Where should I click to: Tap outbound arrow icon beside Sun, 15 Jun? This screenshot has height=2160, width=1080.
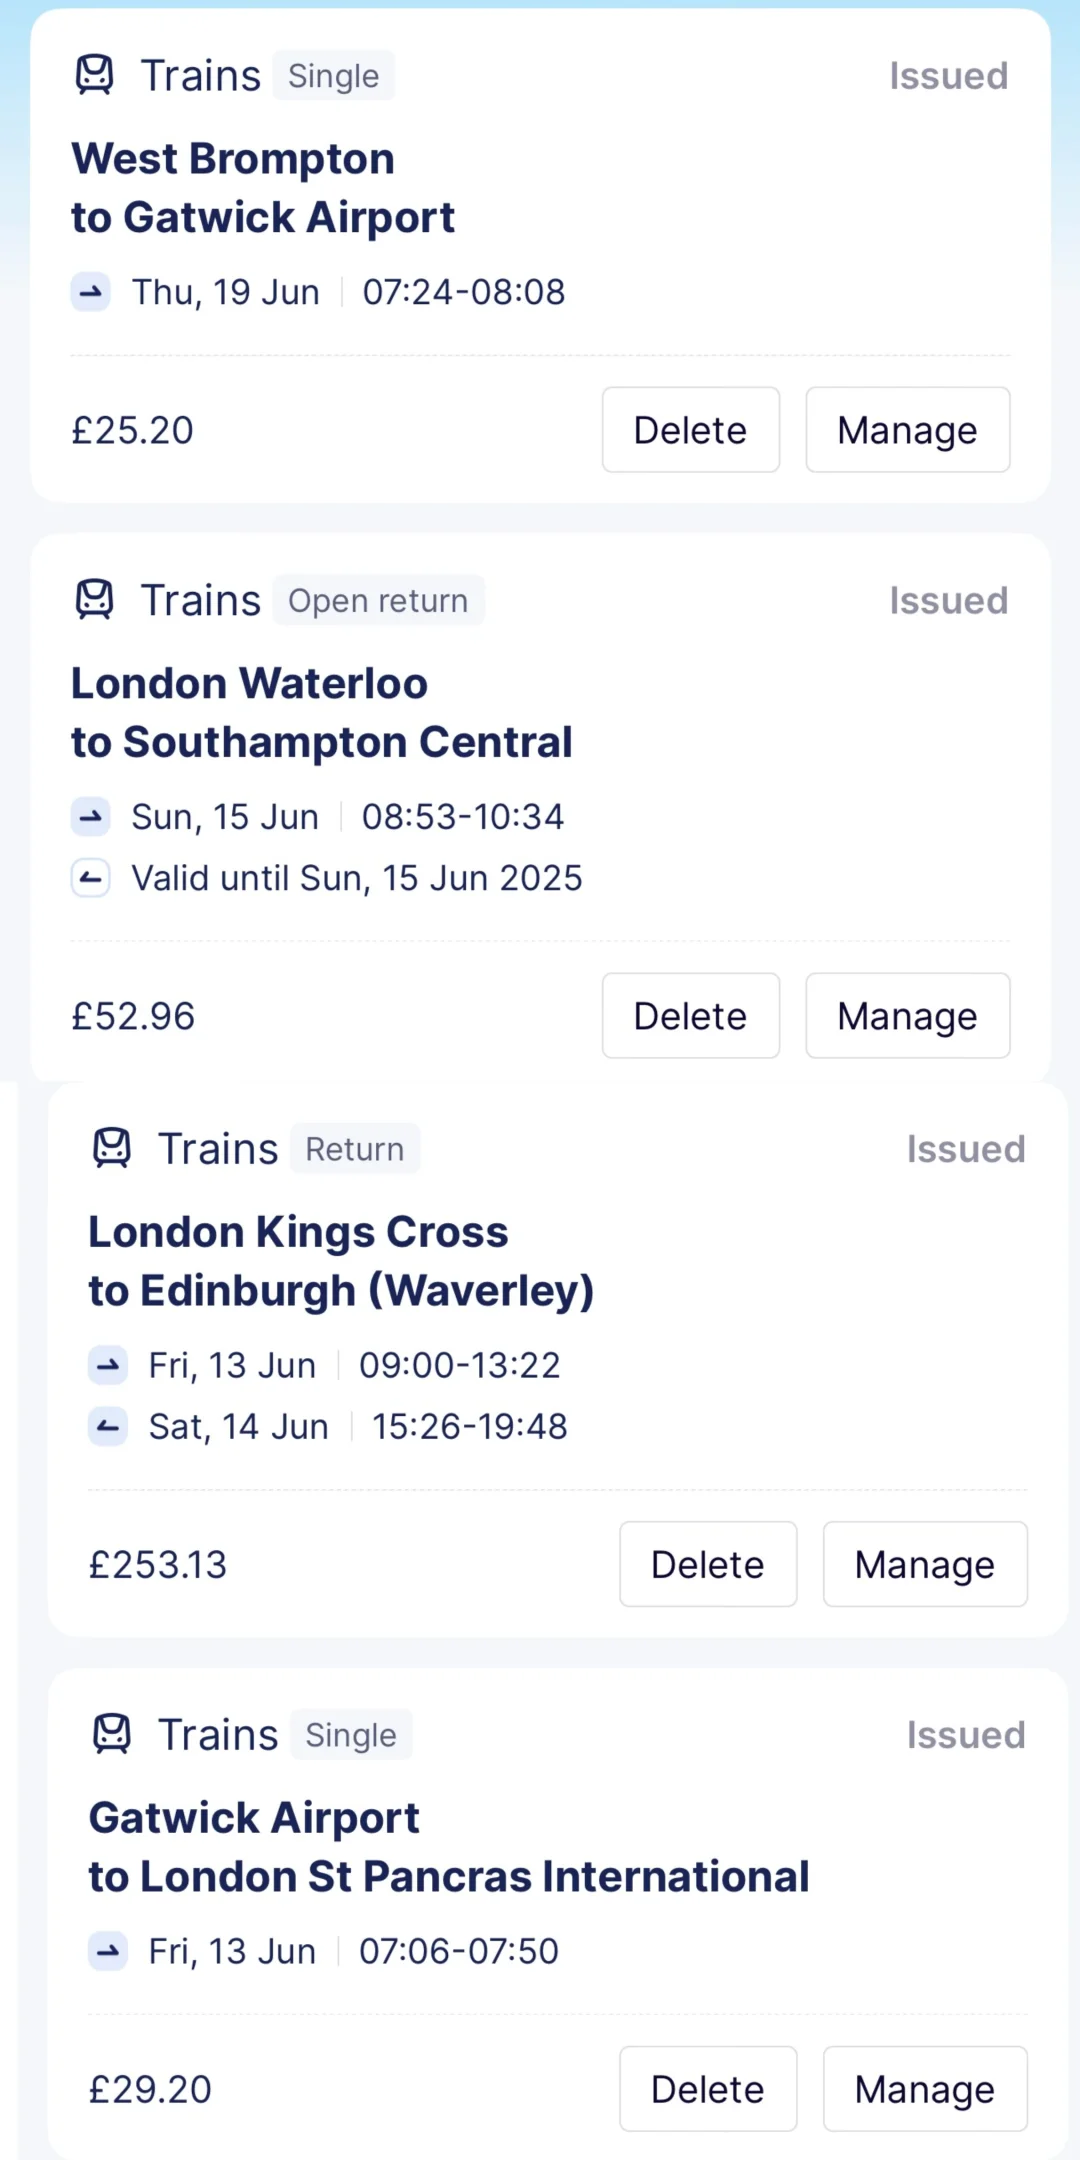point(90,817)
